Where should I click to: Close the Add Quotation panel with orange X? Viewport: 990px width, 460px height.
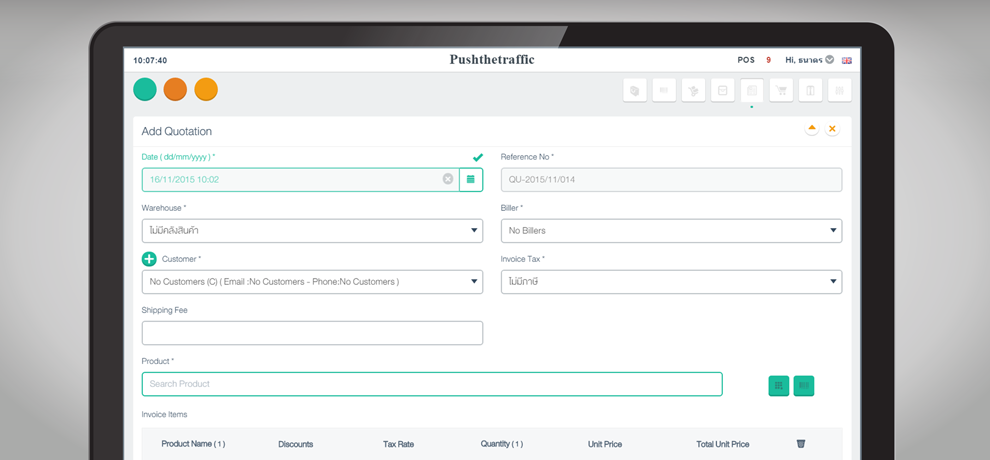click(832, 130)
